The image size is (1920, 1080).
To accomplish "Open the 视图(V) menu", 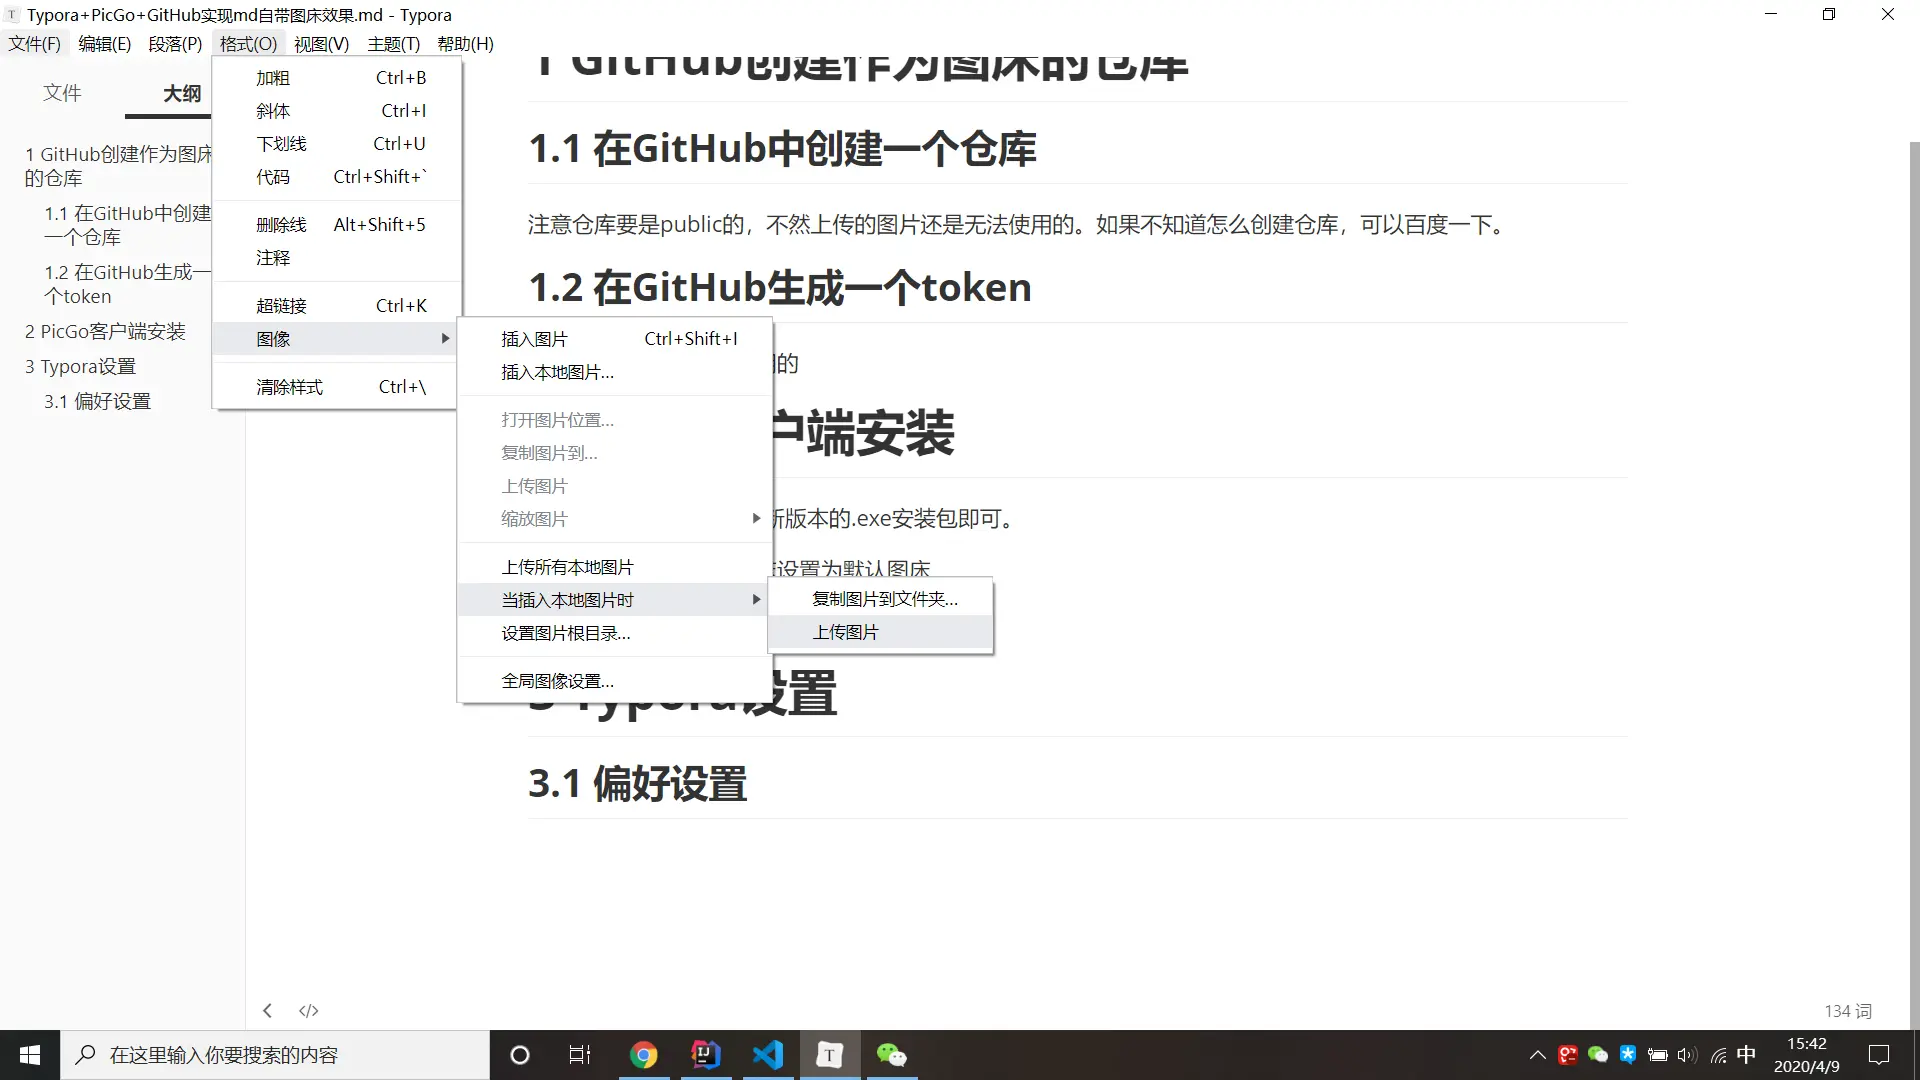I will point(321,43).
